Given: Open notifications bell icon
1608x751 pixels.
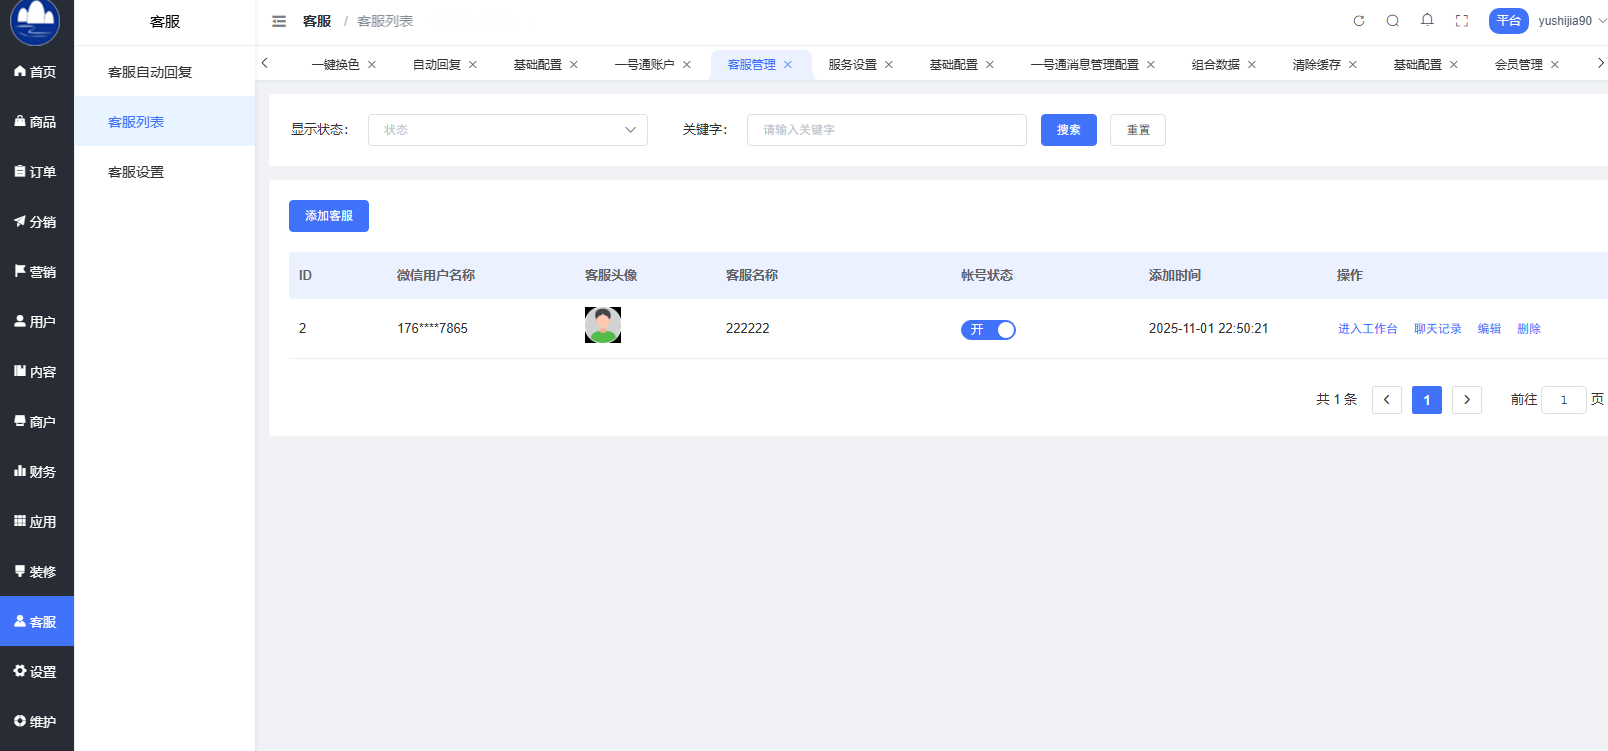Looking at the screenshot, I should 1427,20.
